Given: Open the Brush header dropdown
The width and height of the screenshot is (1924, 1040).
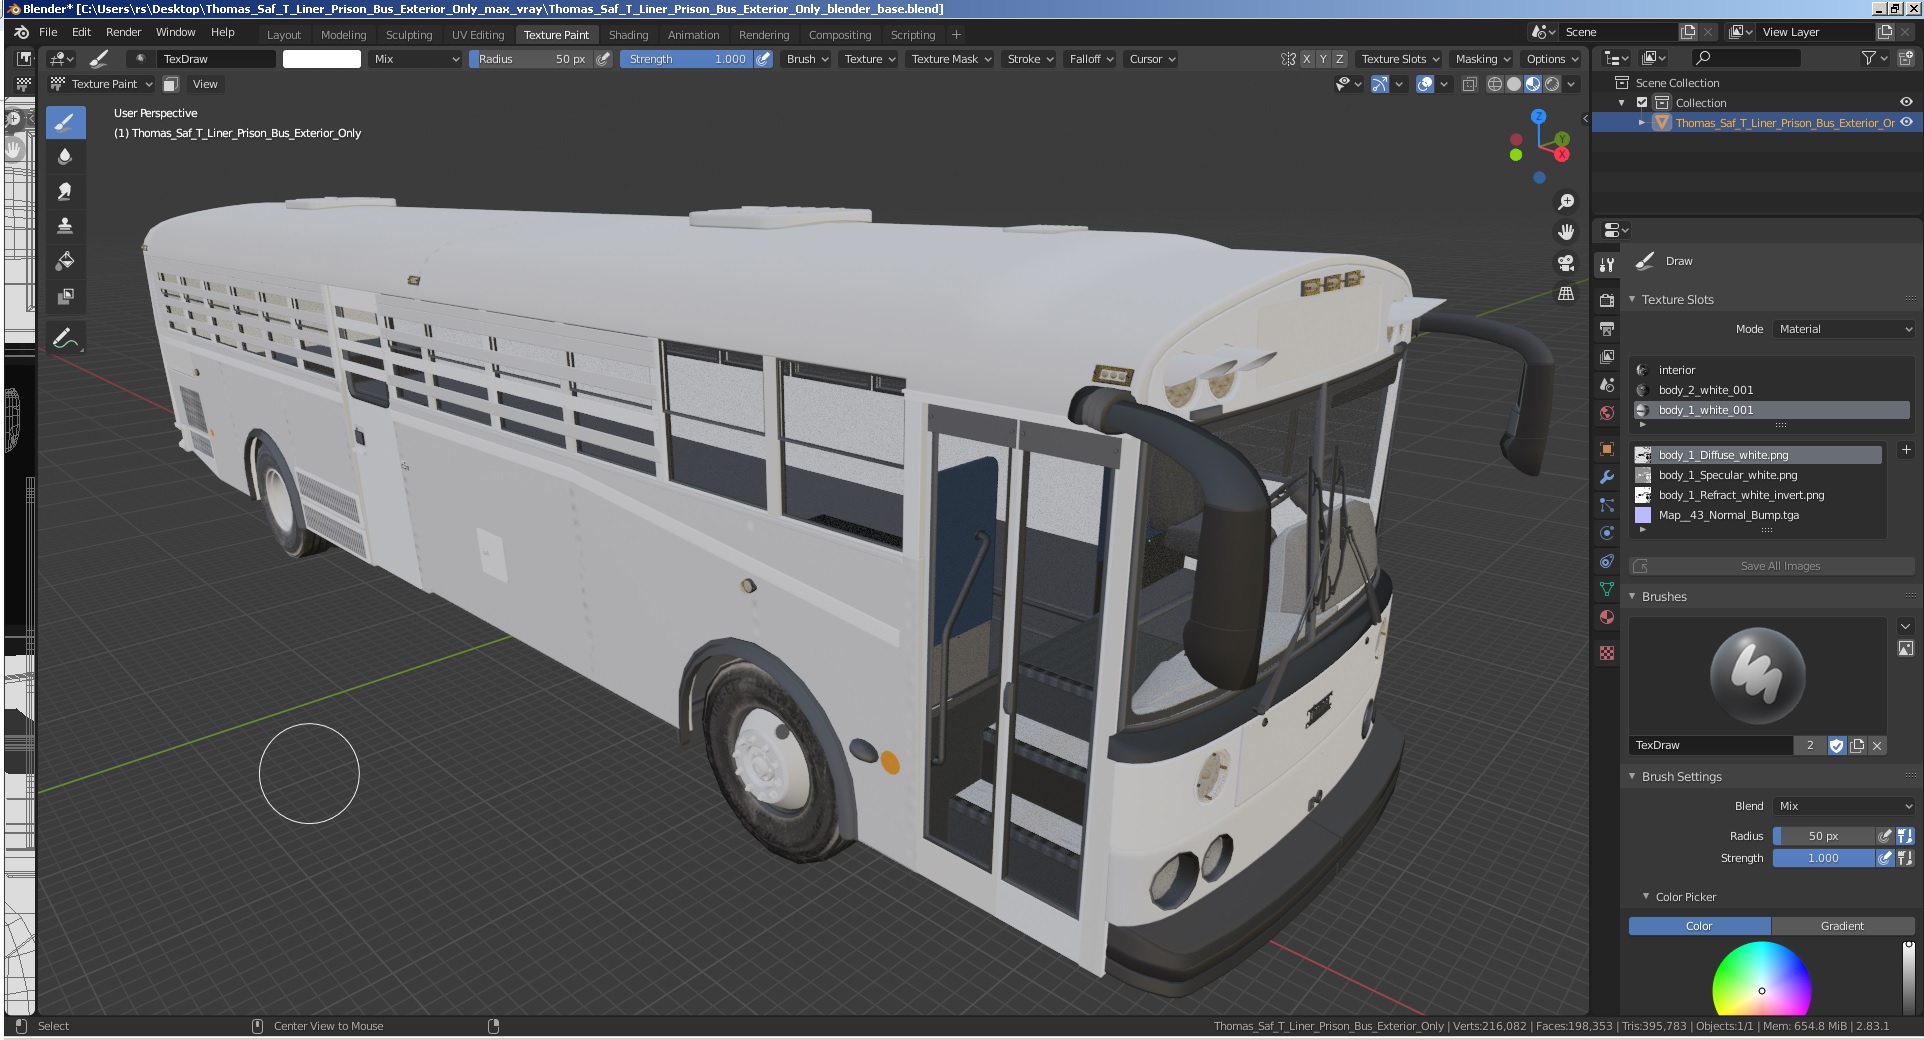Looking at the screenshot, I should 807,59.
